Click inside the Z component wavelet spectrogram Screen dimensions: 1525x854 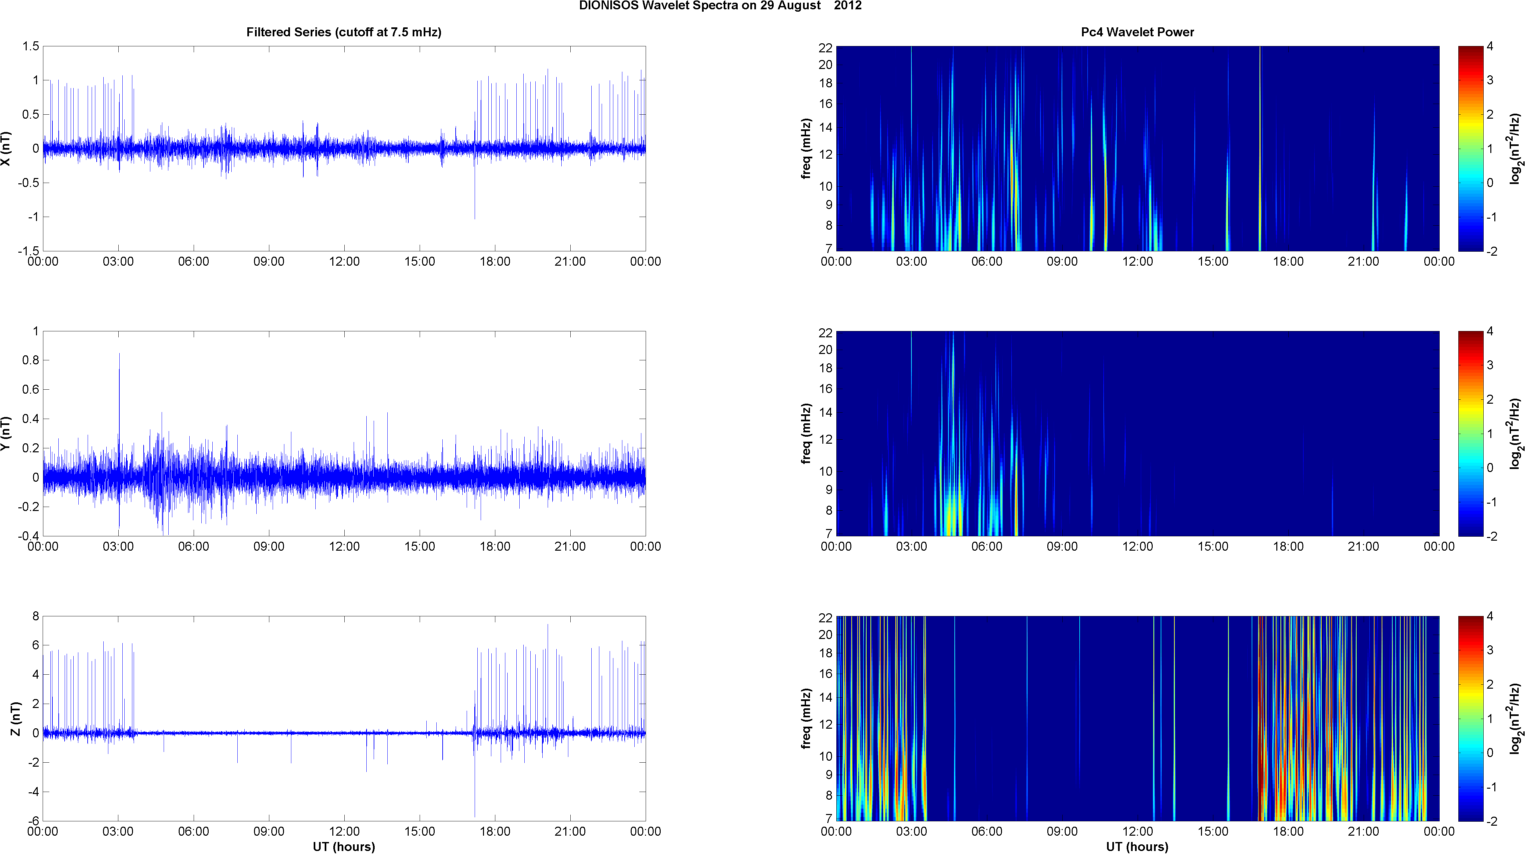click(x=1137, y=718)
